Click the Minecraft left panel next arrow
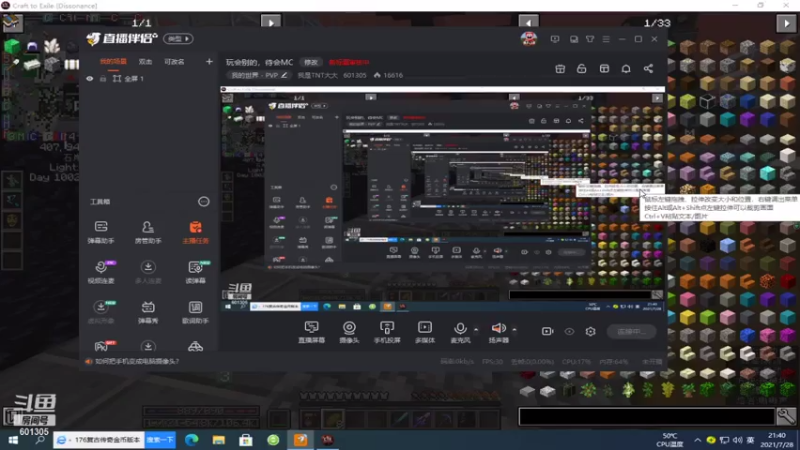The image size is (800, 450). pos(271,23)
